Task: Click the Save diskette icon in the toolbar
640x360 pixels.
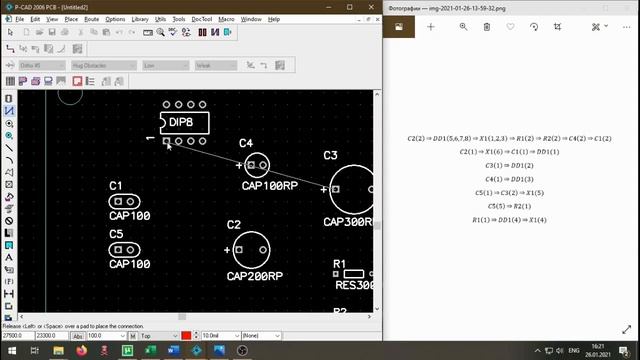Action: click(52, 32)
